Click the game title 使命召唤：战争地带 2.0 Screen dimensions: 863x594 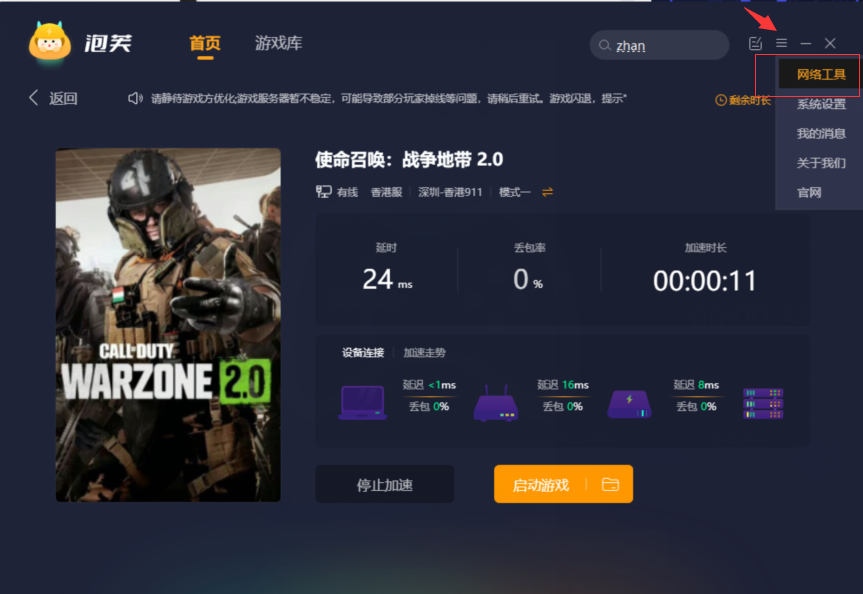coord(409,160)
